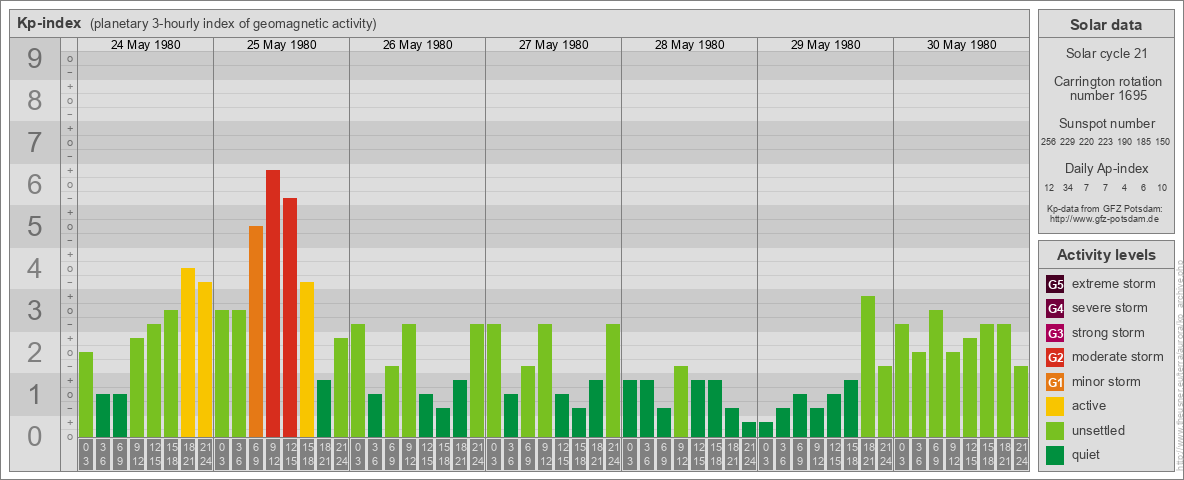The width and height of the screenshot is (1184, 480).
Task: Click the yellow 21-24 bar on 24 May 1980
Action: 205,359
